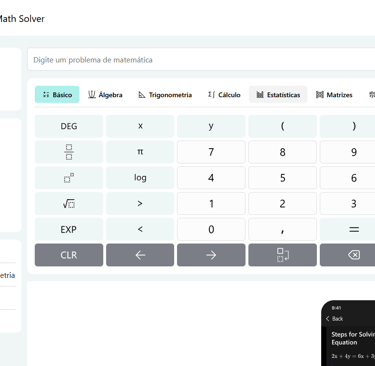Open the phone app preview image
This screenshot has width=375, height=366.
tap(348, 333)
